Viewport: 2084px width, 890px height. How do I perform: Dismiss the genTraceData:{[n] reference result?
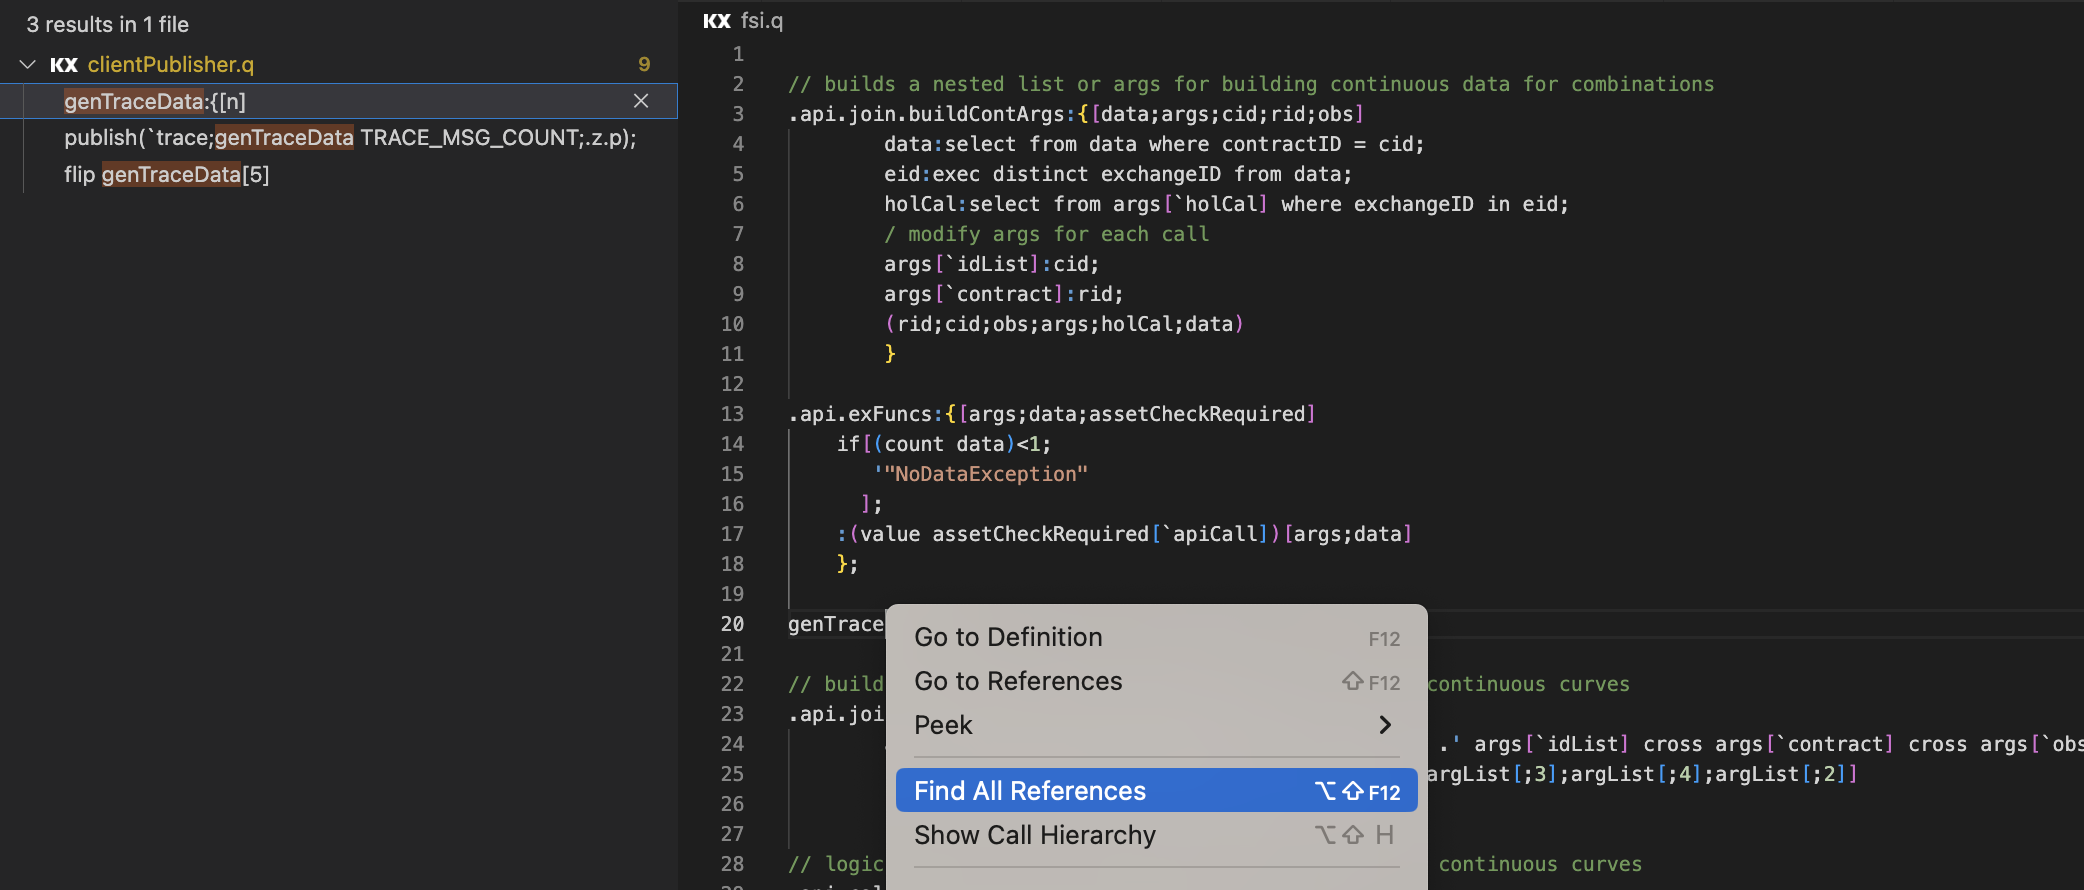[641, 101]
